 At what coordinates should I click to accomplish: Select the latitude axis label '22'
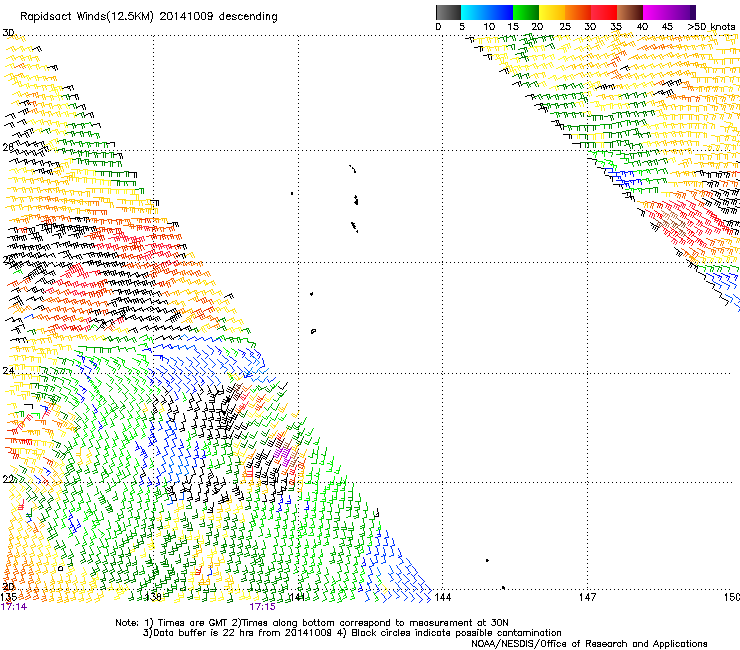pos(8,480)
